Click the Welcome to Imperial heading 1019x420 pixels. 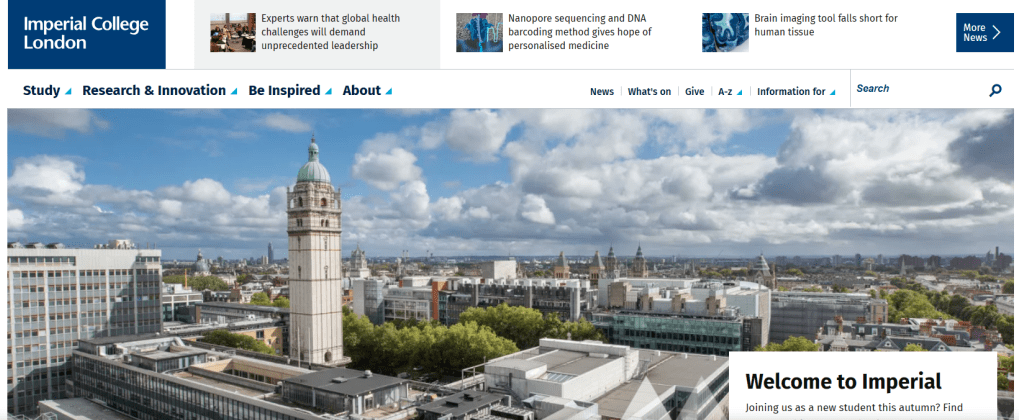point(844,381)
